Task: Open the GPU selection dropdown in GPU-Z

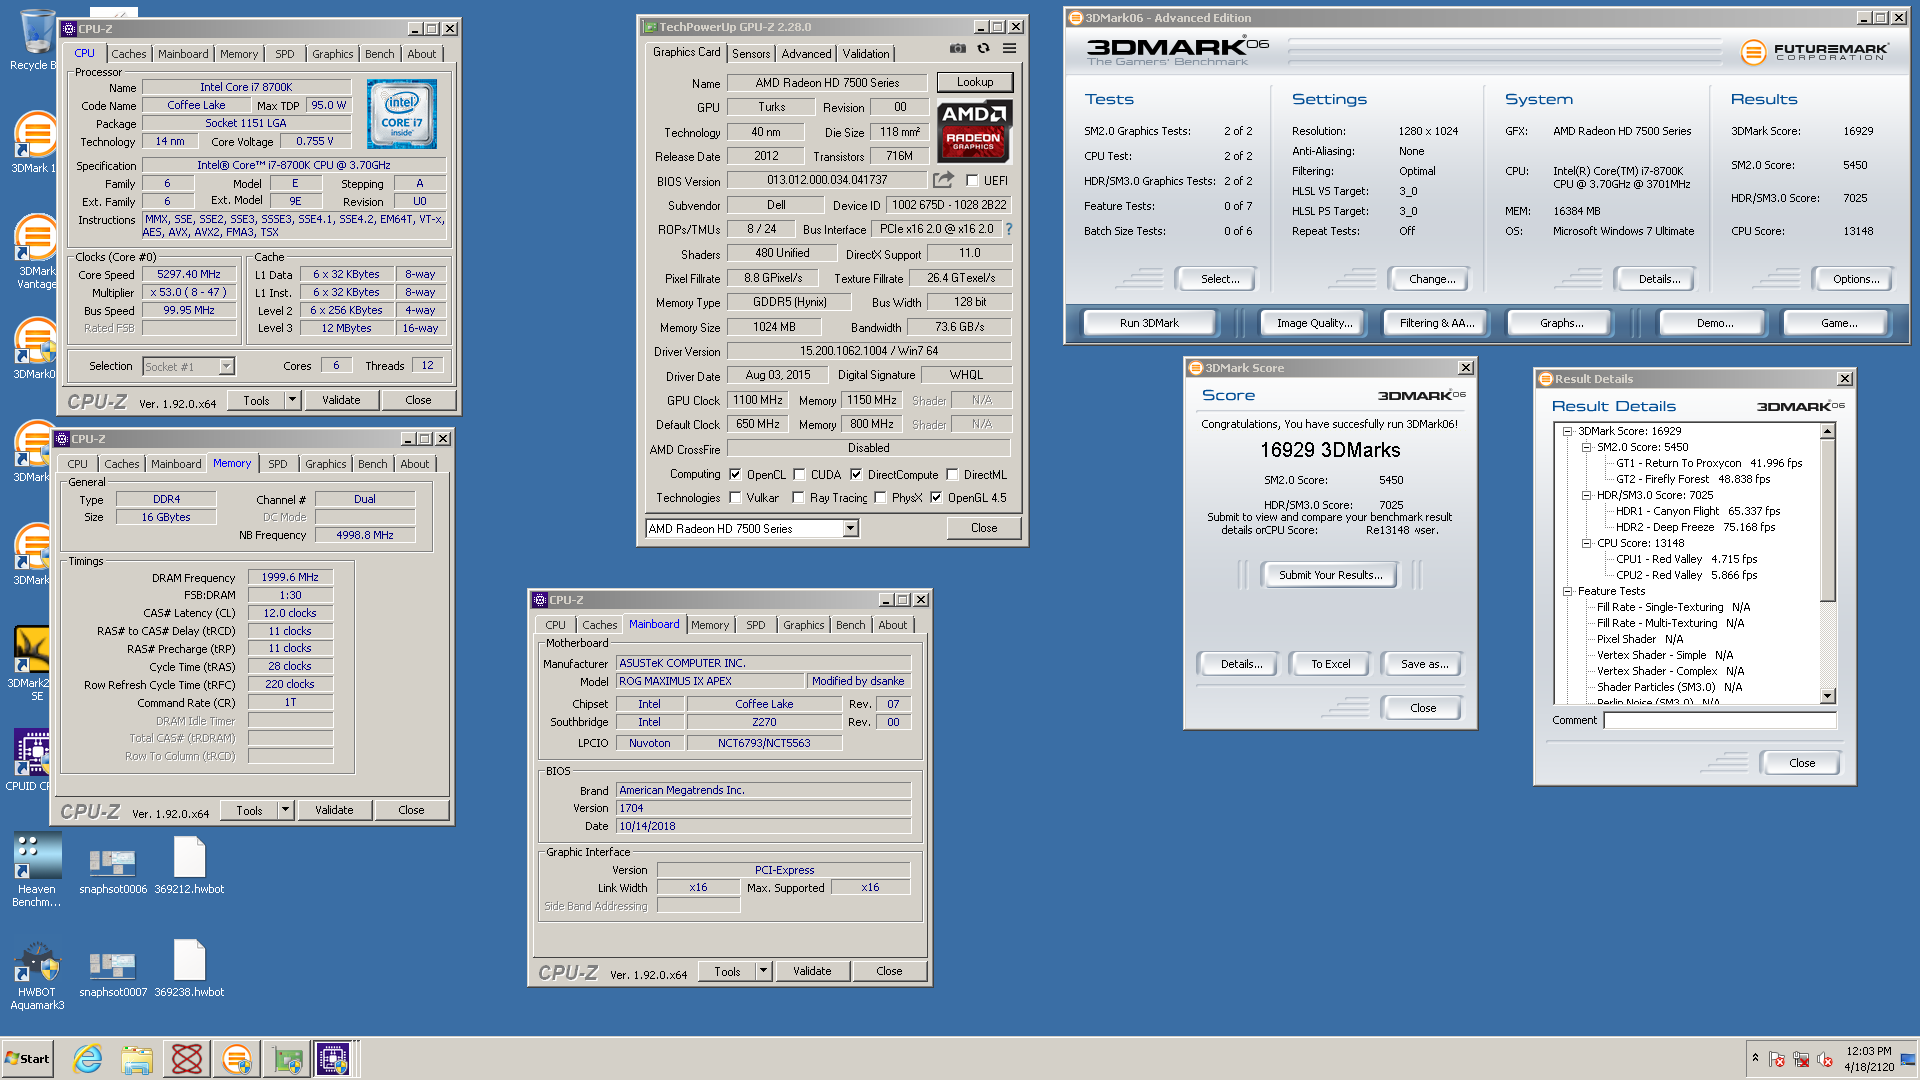Action: pos(851,528)
